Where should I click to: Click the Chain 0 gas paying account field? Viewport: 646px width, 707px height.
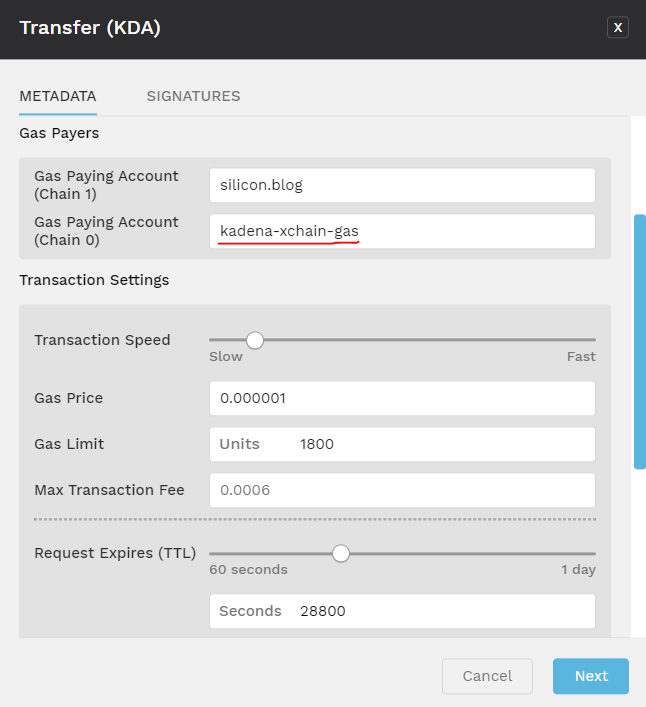coord(402,231)
